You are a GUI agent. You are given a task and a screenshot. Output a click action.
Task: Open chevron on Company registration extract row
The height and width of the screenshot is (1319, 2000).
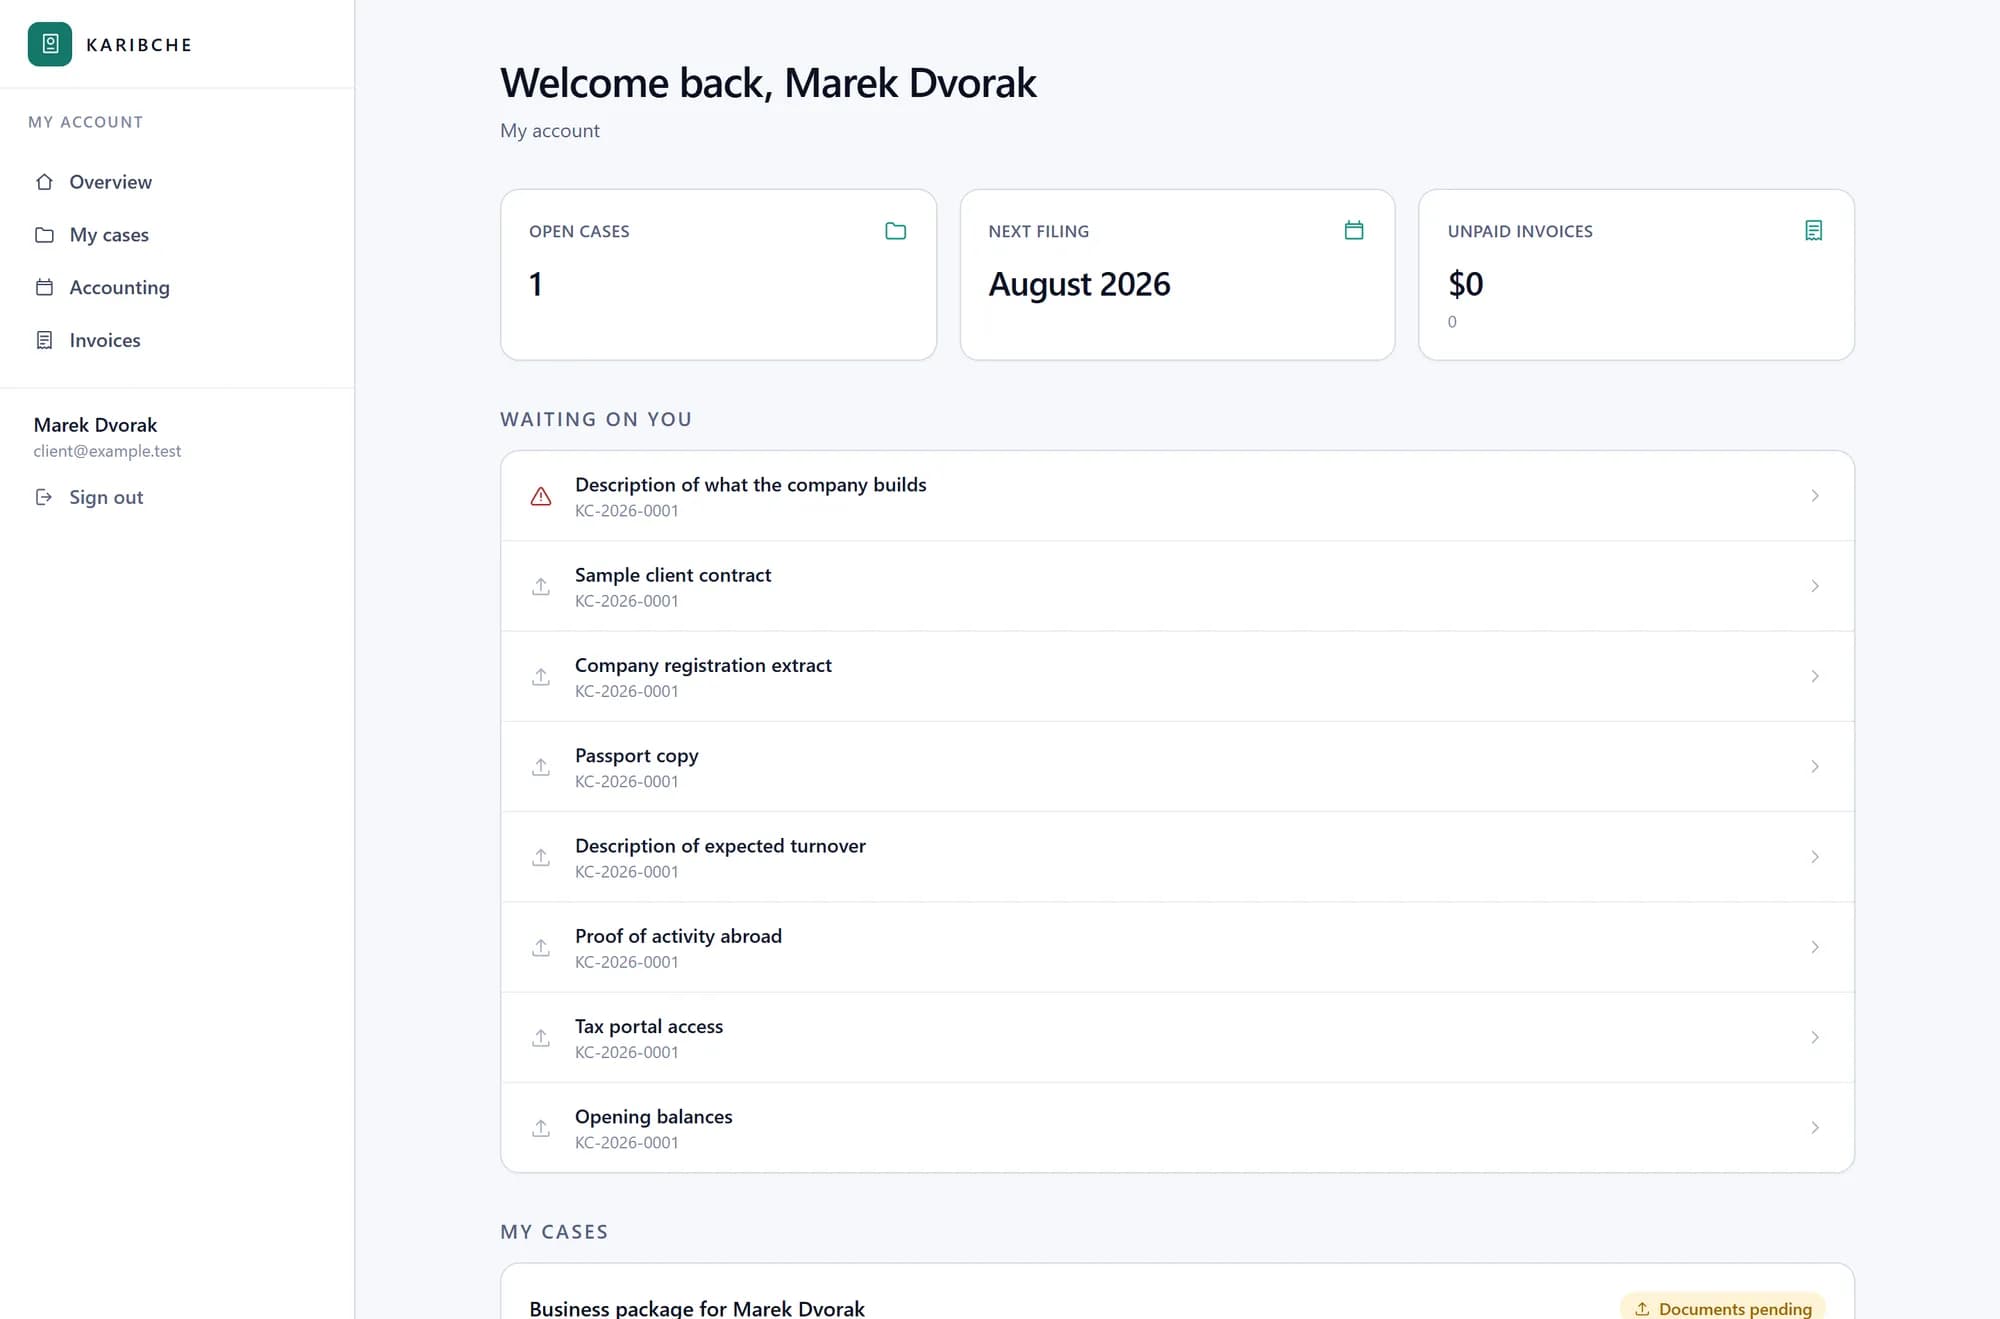click(x=1815, y=677)
